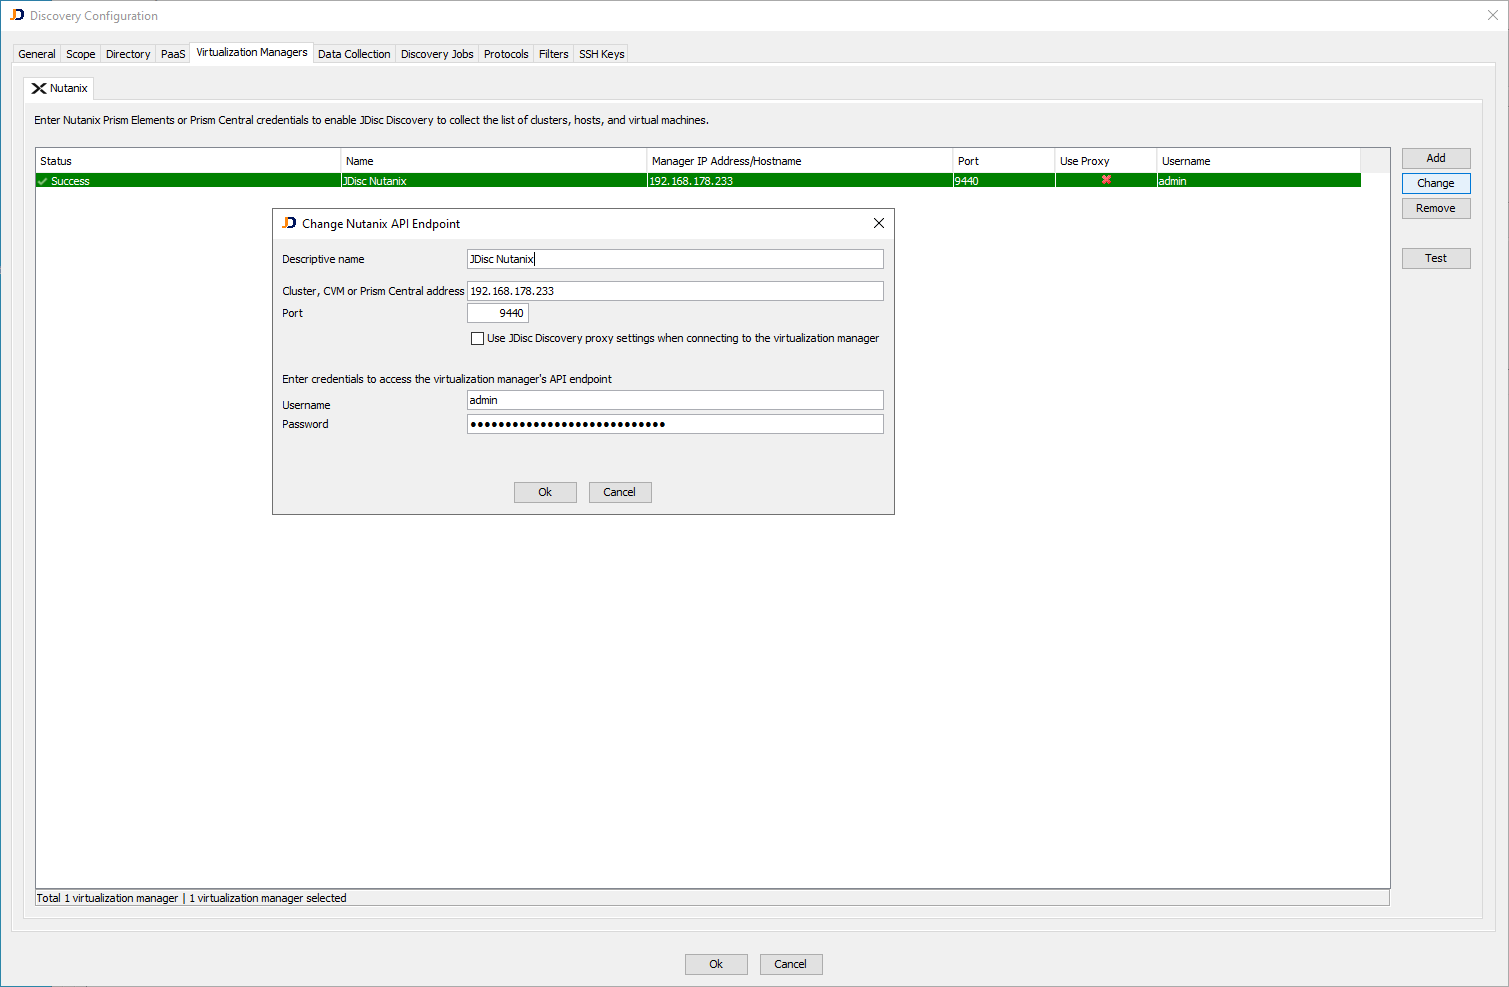Confirm the endpoint dialog with Ok
1509x987 pixels.
coord(545,492)
